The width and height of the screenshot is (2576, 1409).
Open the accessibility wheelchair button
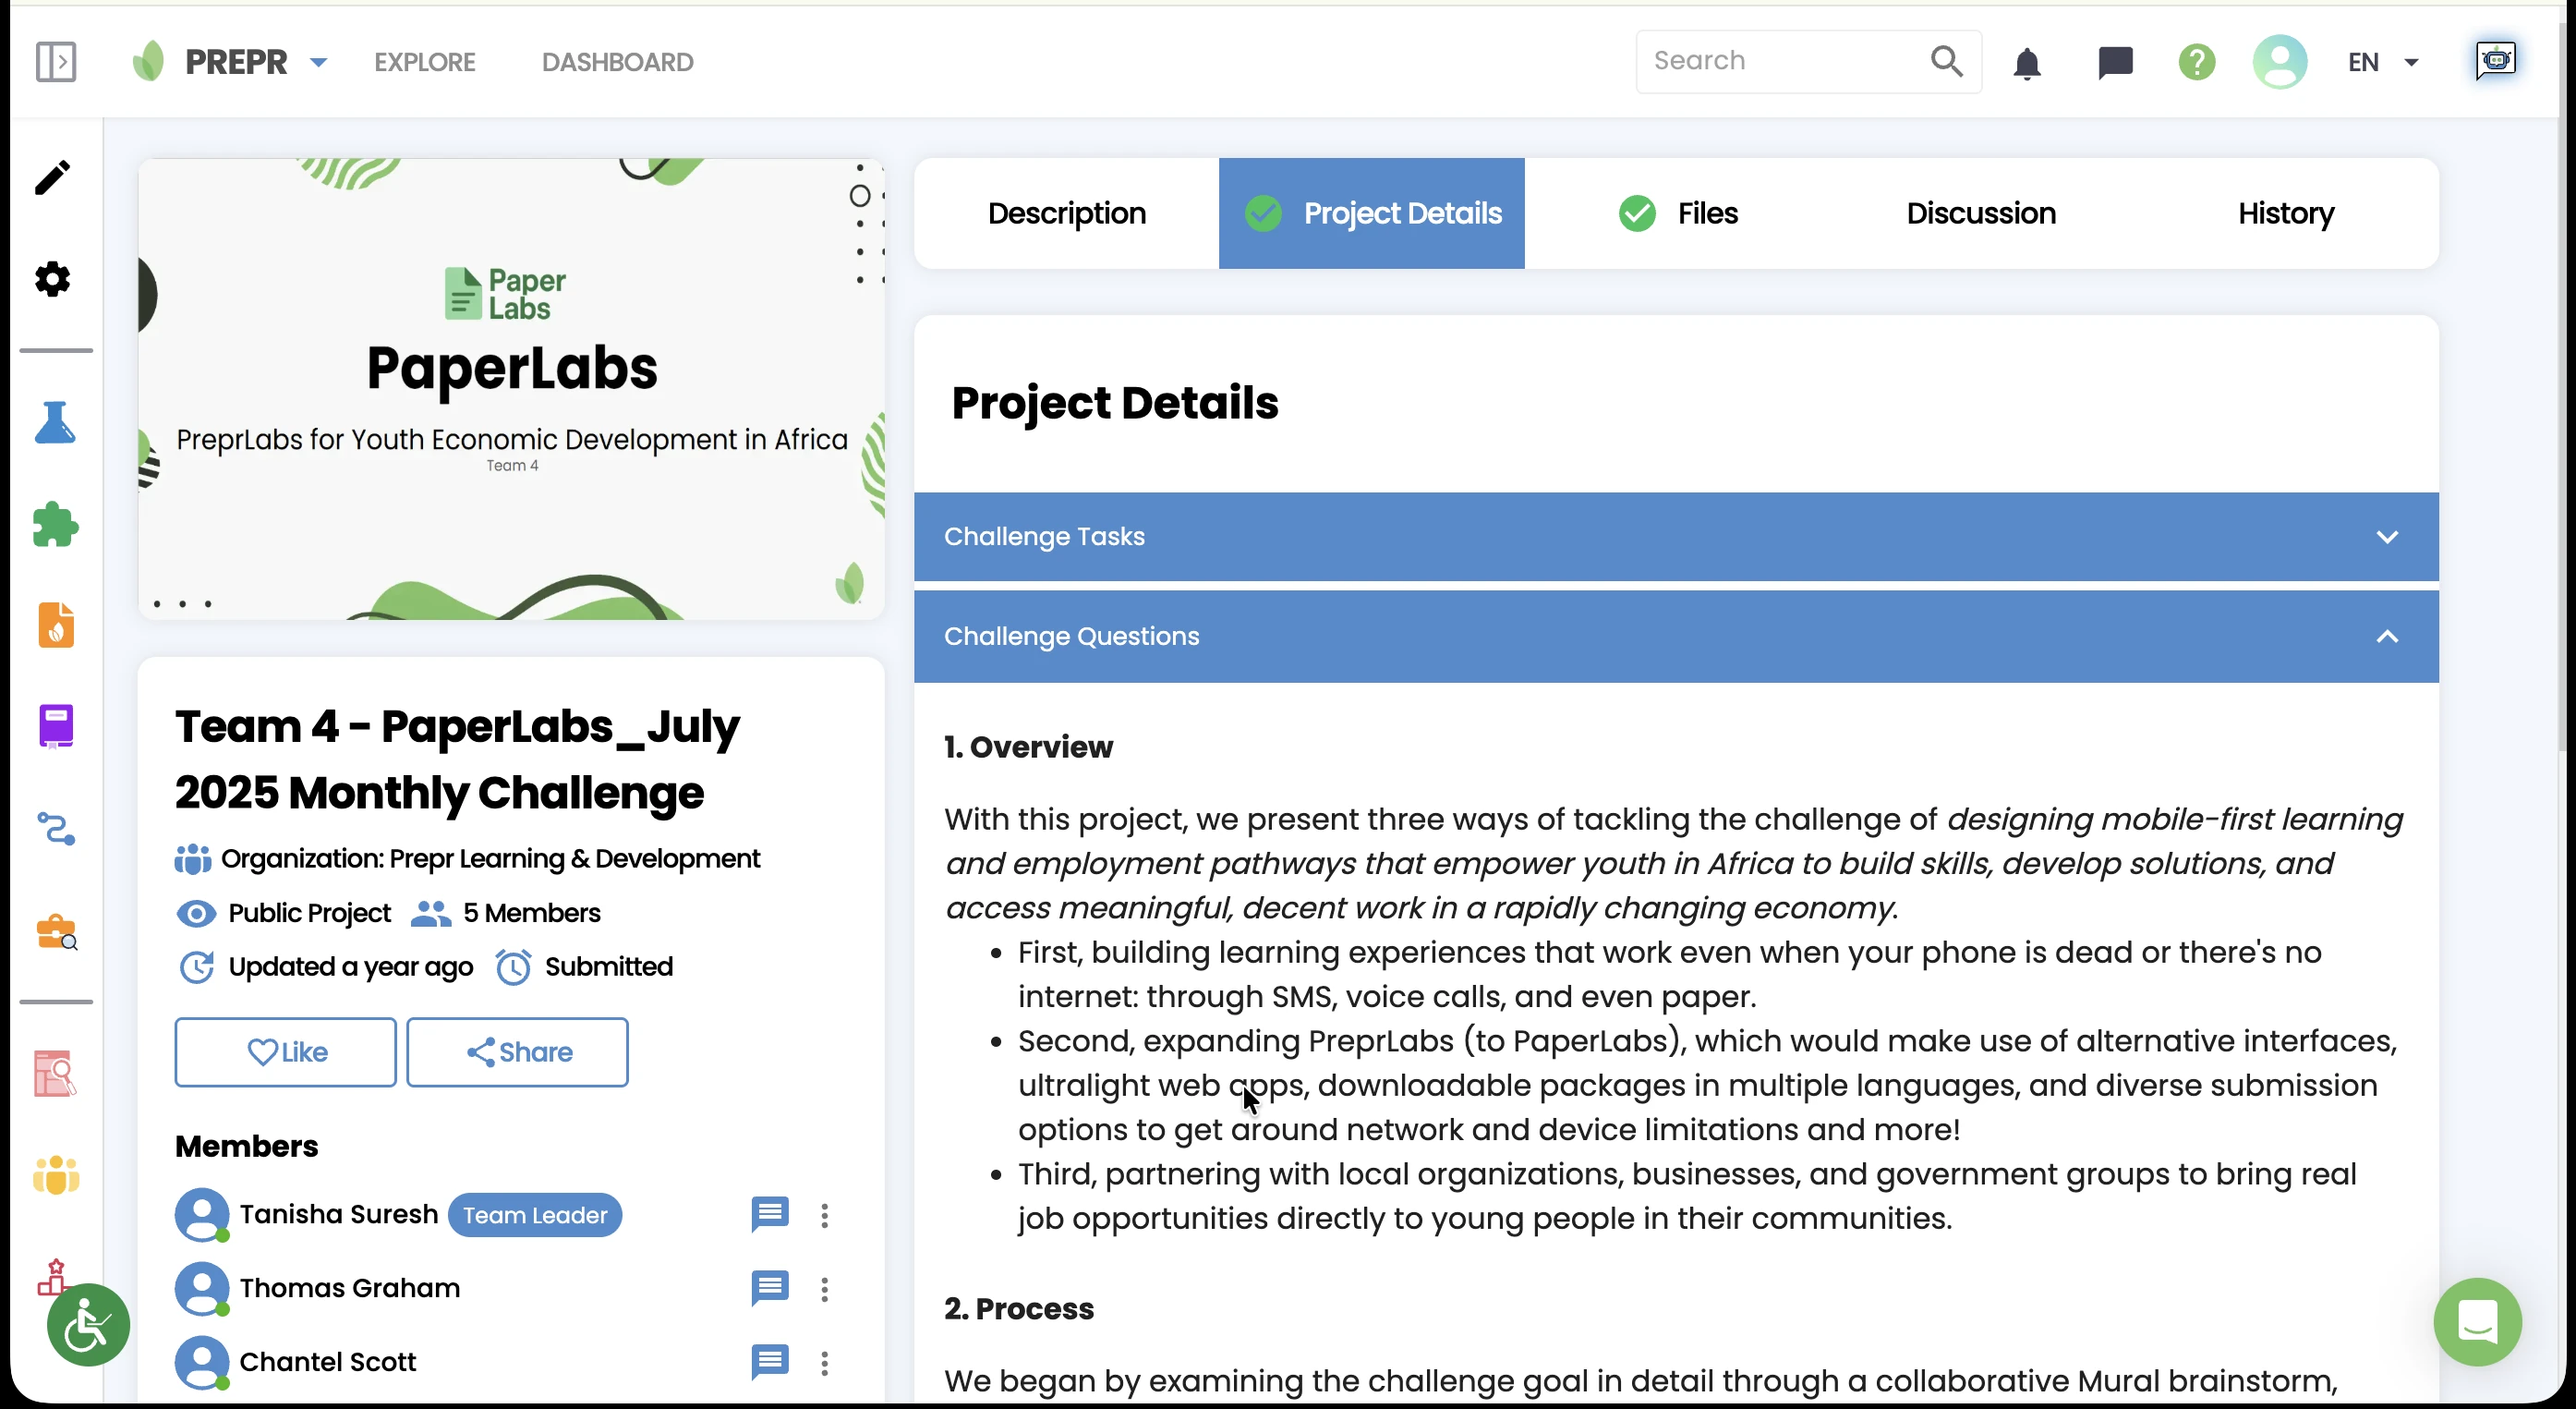pos(88,1325)
